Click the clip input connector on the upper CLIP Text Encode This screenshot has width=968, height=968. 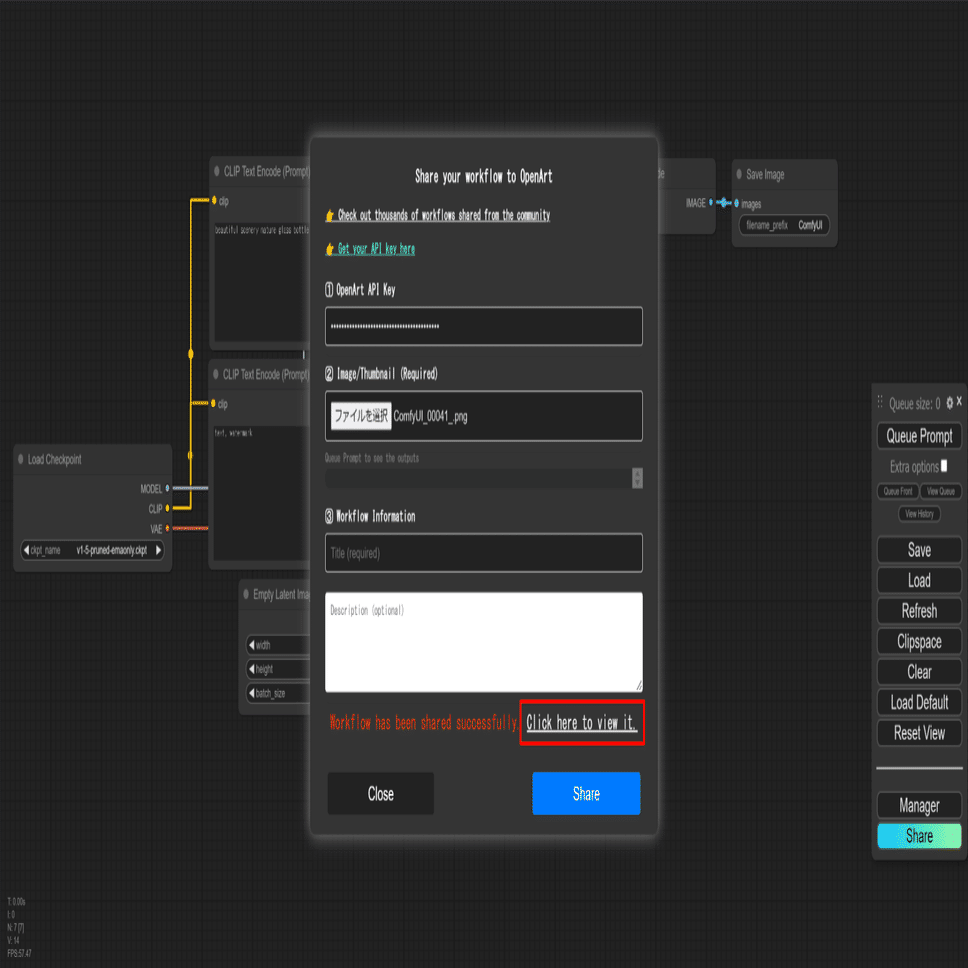pyautogui.click(x=214, y=200)
